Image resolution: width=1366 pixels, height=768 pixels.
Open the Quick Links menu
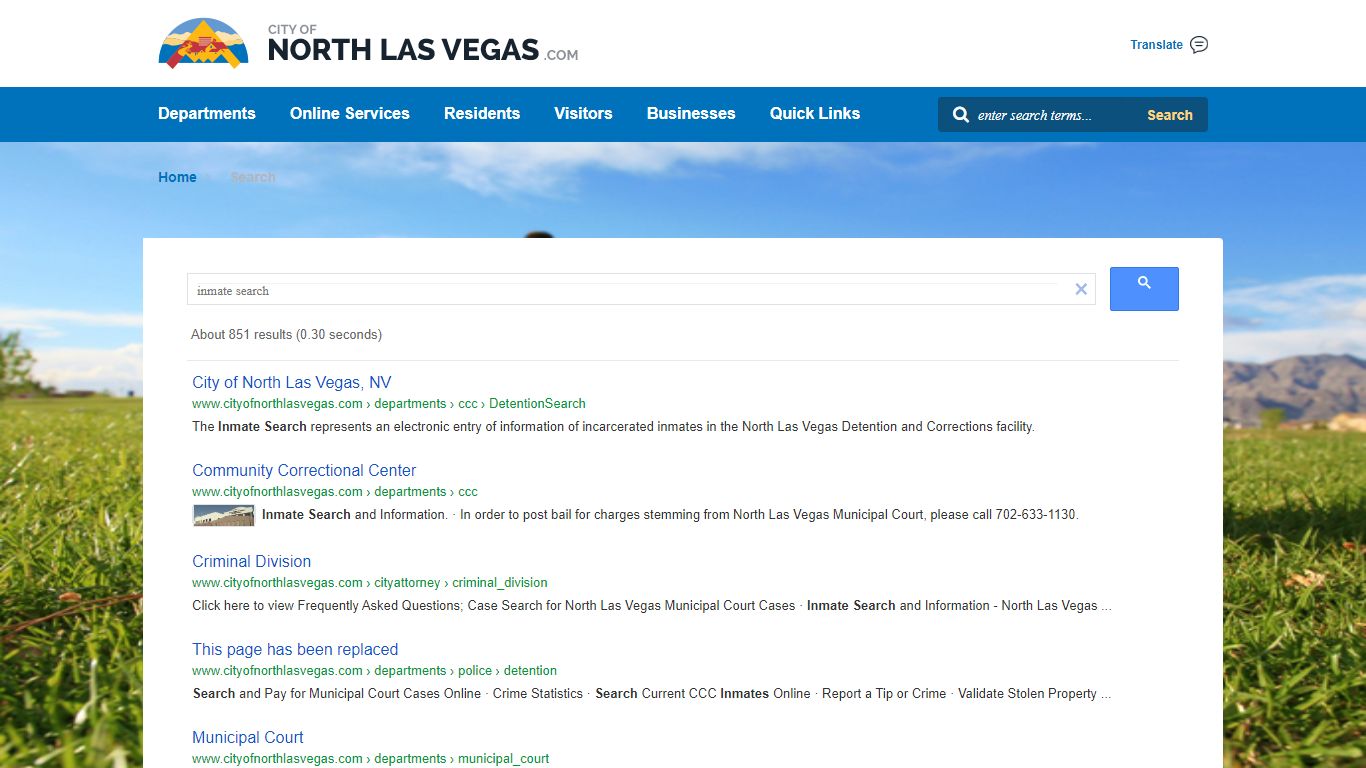pos(815,114)
